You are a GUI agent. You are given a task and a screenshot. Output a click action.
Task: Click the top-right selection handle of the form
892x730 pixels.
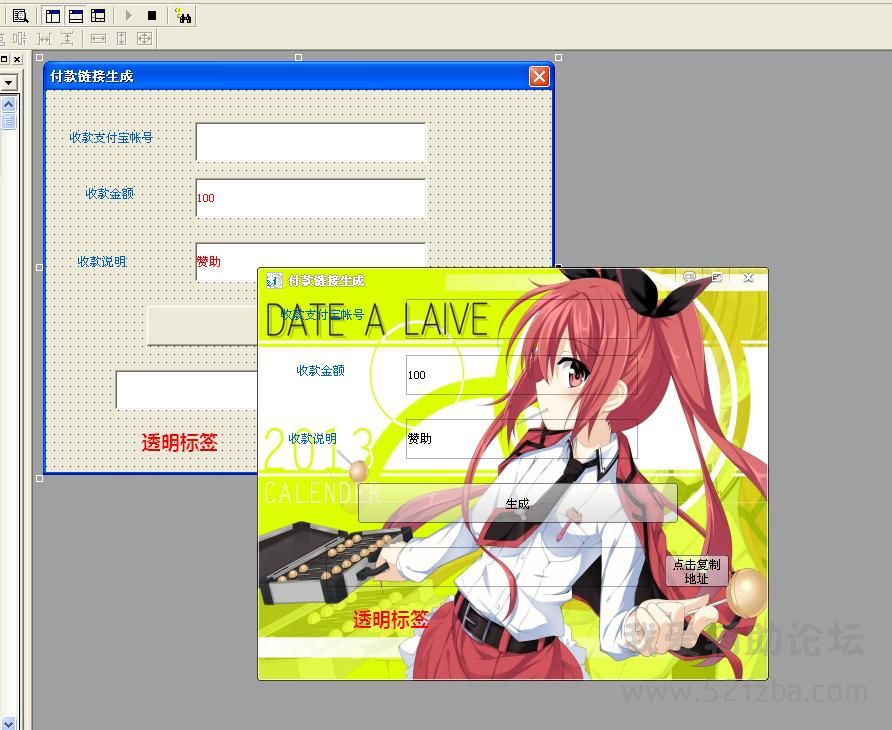pyautogui.click(x=558, y=57)
